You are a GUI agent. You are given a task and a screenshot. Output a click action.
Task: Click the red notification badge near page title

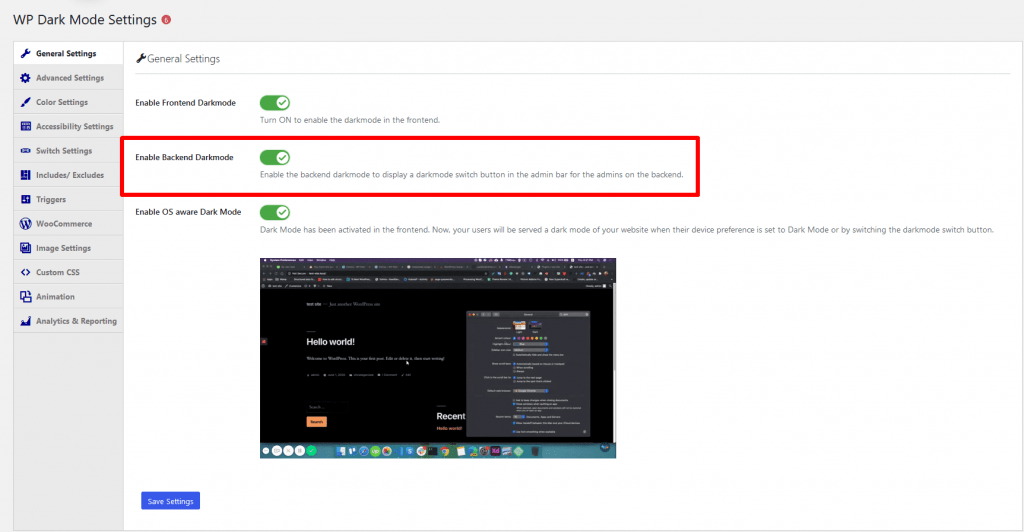[x=167, y=20]
